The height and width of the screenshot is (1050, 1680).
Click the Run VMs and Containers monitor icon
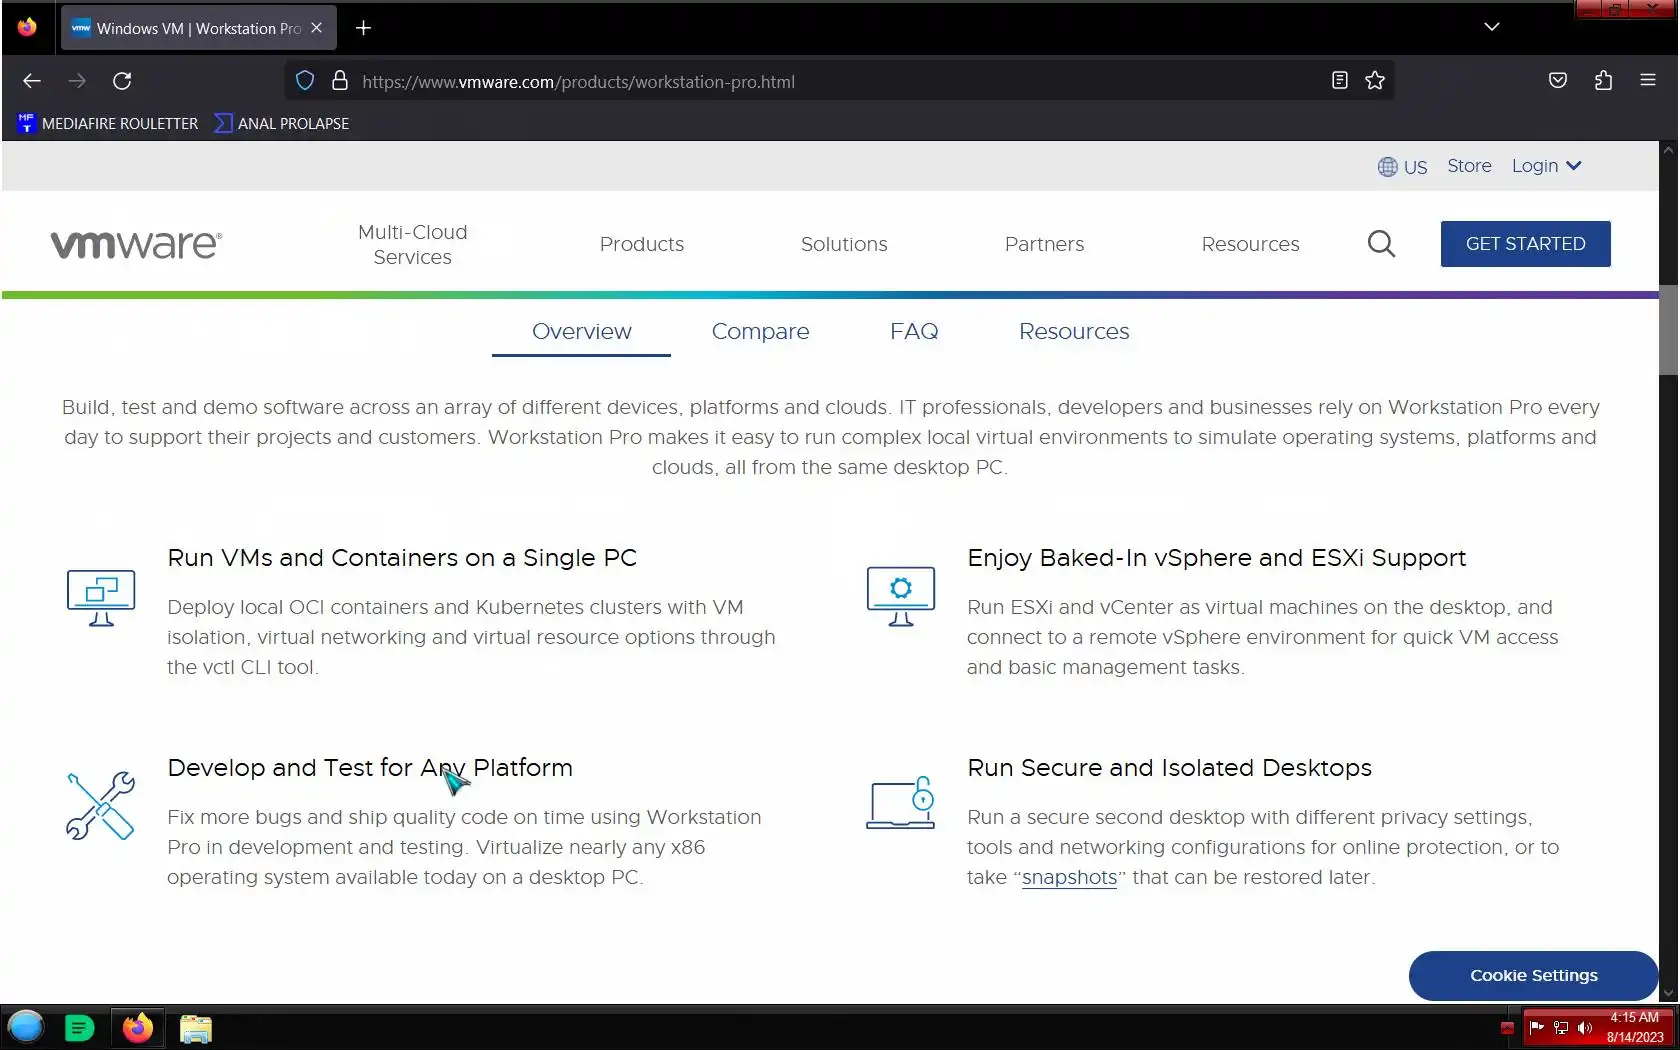(x=100, y=597)
